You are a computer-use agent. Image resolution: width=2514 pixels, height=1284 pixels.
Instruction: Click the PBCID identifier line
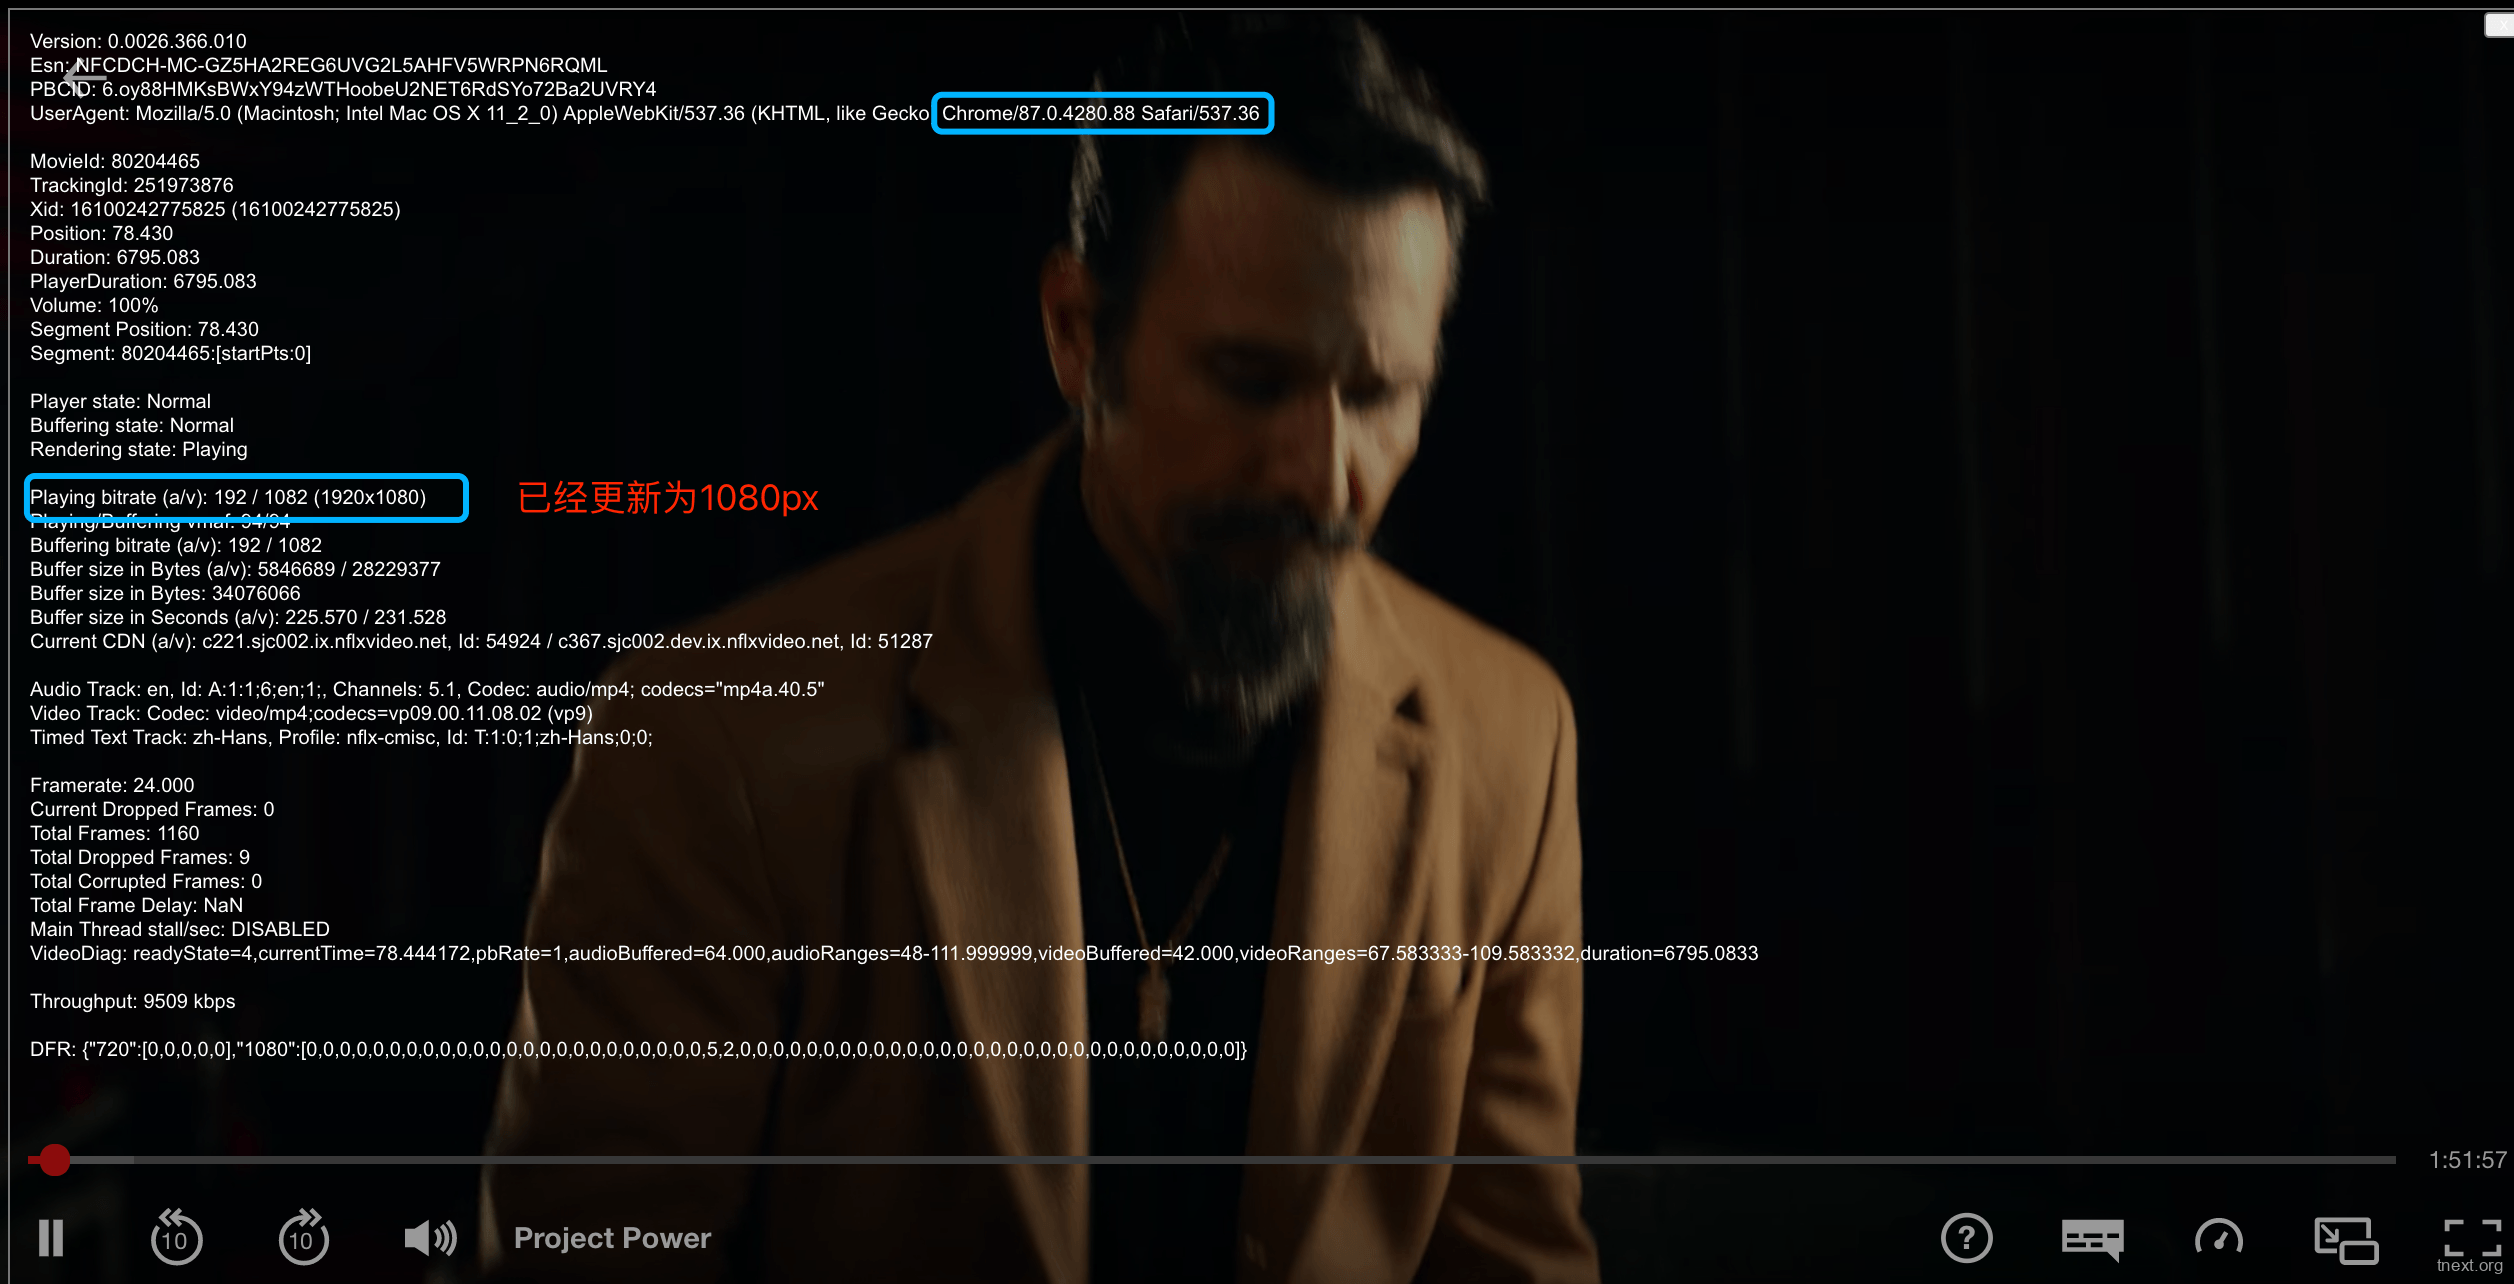pyautogui.click(x=343, y=89)
